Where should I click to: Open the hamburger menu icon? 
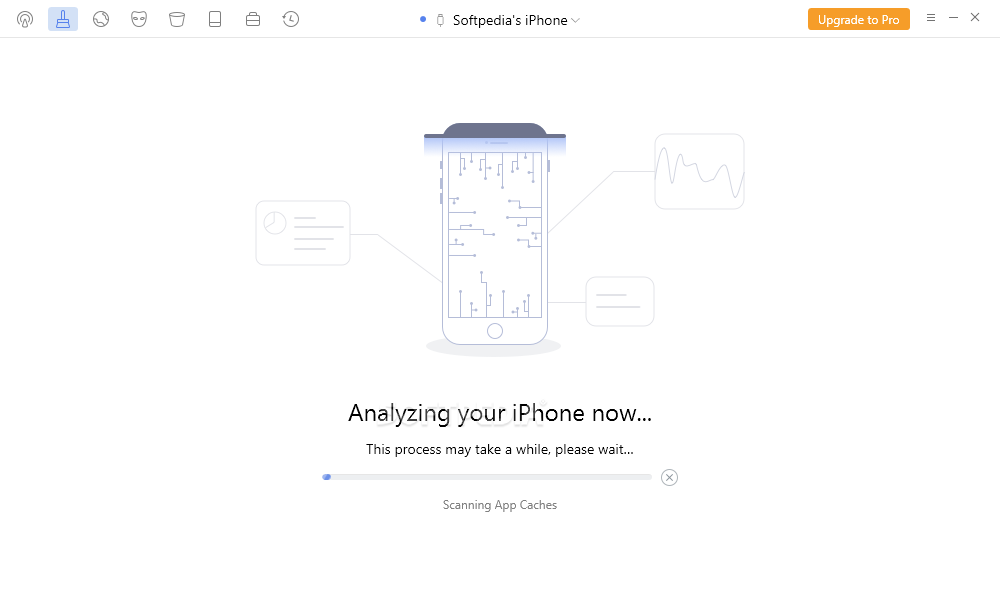pyautogui.click(x=931, y=18)
